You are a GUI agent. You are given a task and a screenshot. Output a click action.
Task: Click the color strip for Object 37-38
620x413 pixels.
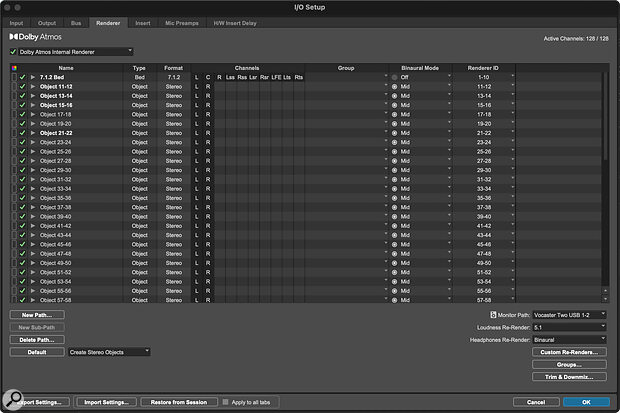tap(14, 207)
